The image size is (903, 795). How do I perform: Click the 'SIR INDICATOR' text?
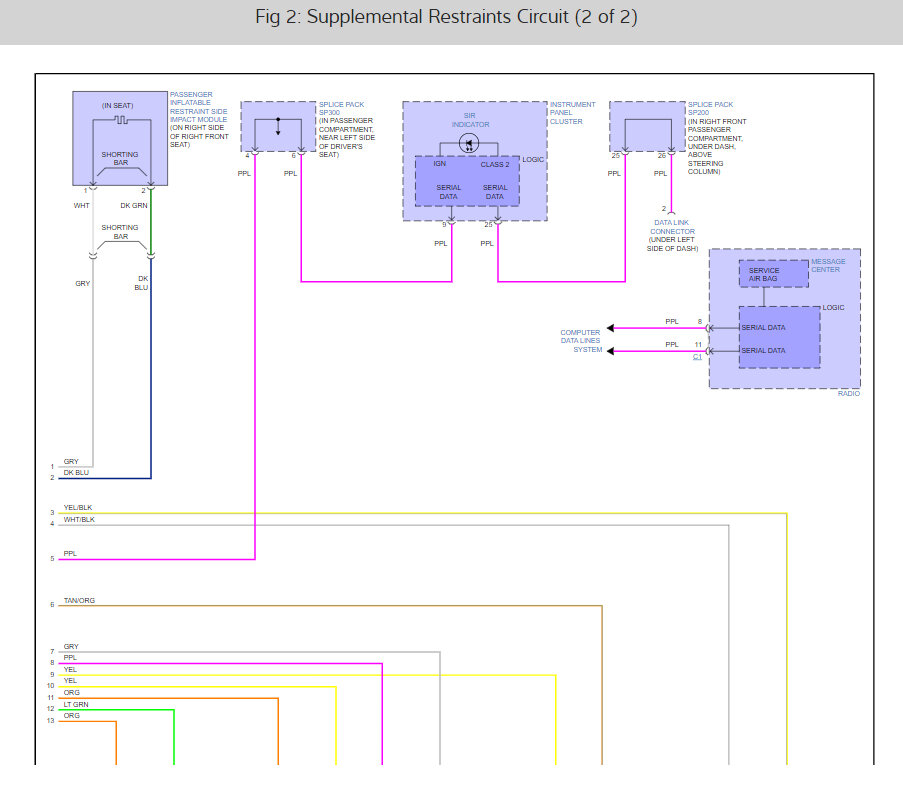pos(470,120)
